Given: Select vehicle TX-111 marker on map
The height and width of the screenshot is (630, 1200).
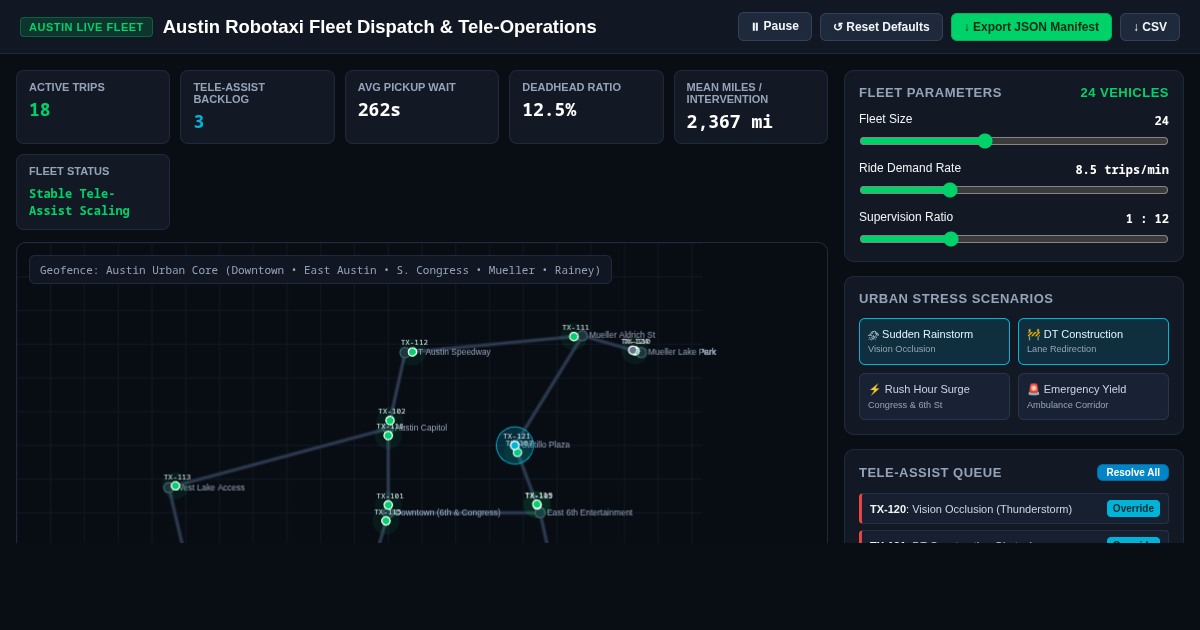Looking at the screenshot, I should point(574,337).
